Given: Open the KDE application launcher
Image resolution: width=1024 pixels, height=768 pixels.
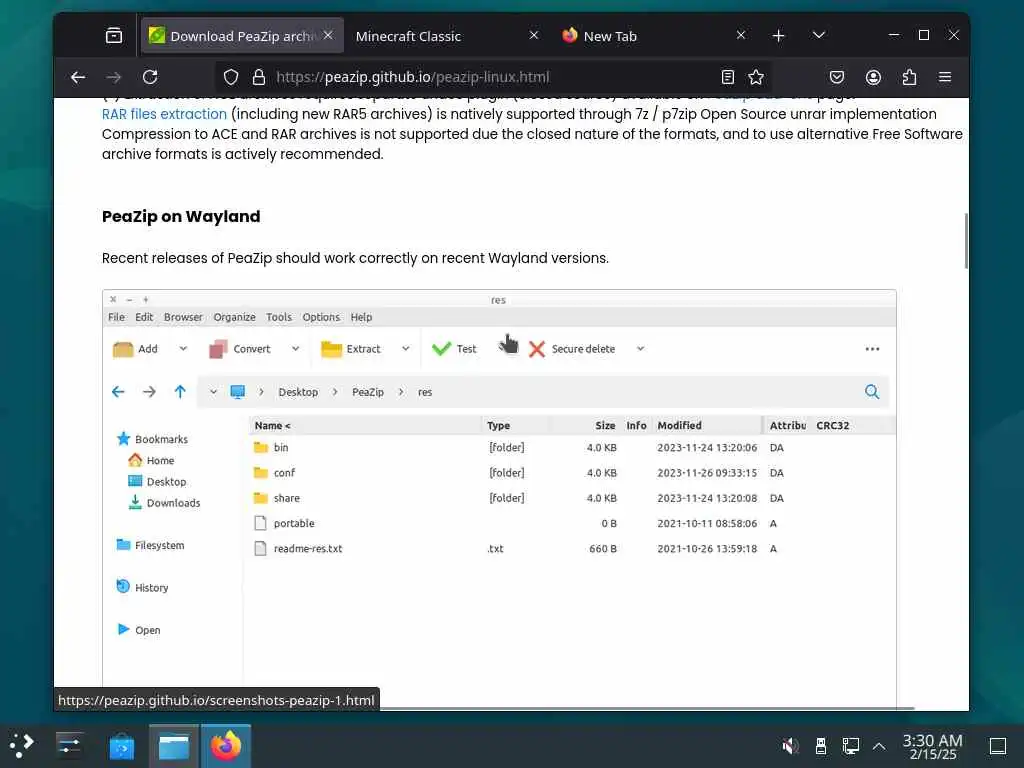Looking at the screenshot, I should click(x=22, y=745).
